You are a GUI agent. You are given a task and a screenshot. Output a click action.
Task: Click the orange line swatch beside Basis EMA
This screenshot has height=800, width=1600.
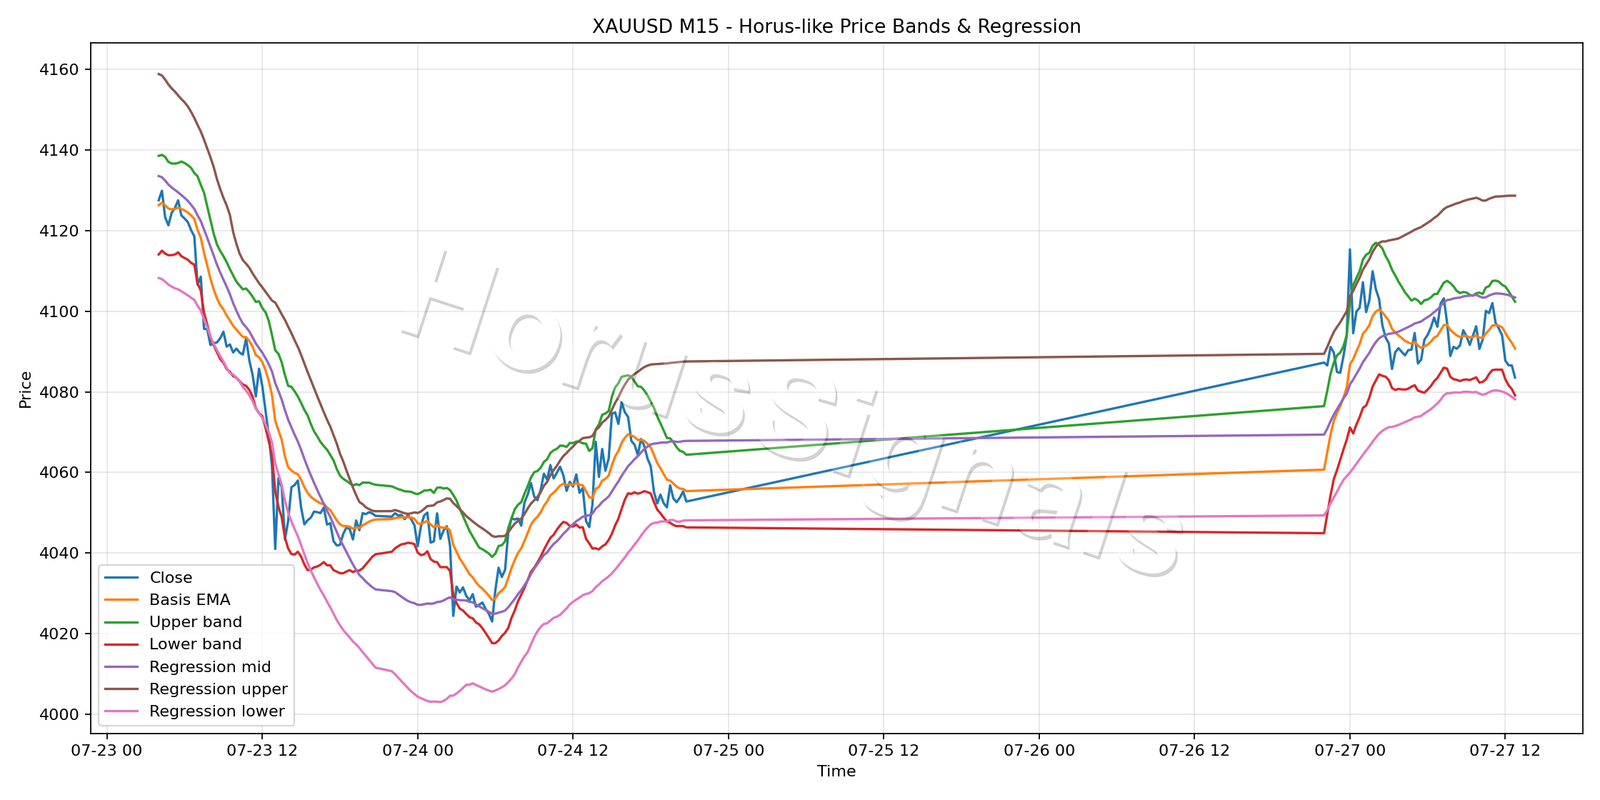(122, 600)
